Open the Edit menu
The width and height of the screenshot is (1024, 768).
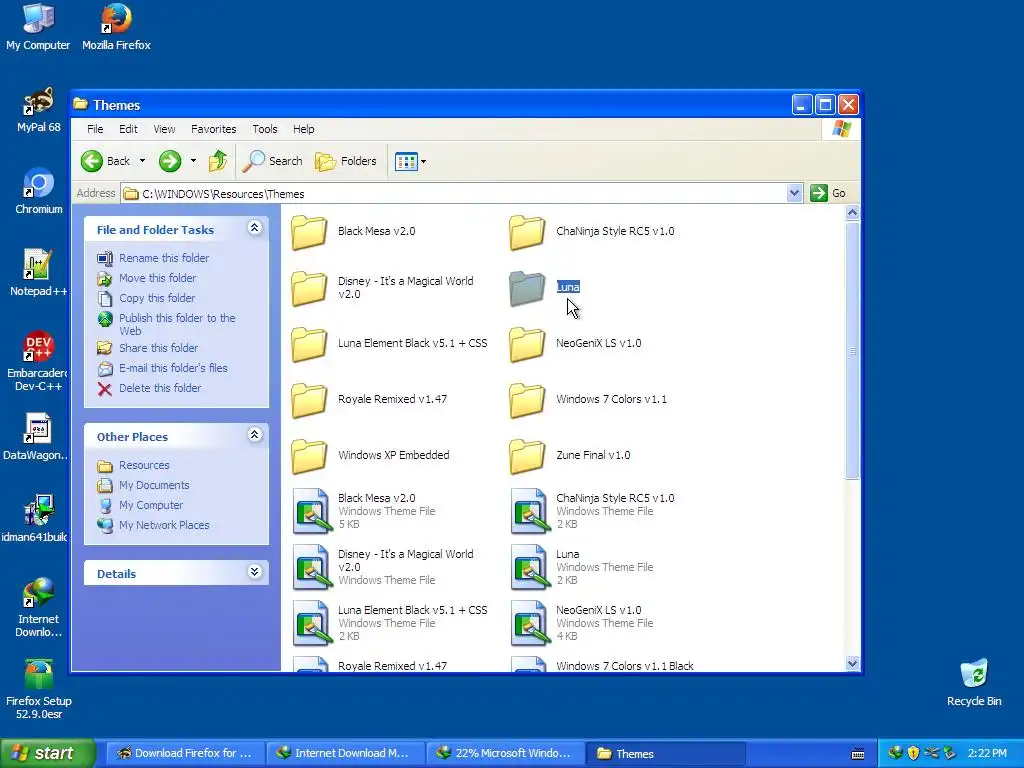click(x=128, y=129)
